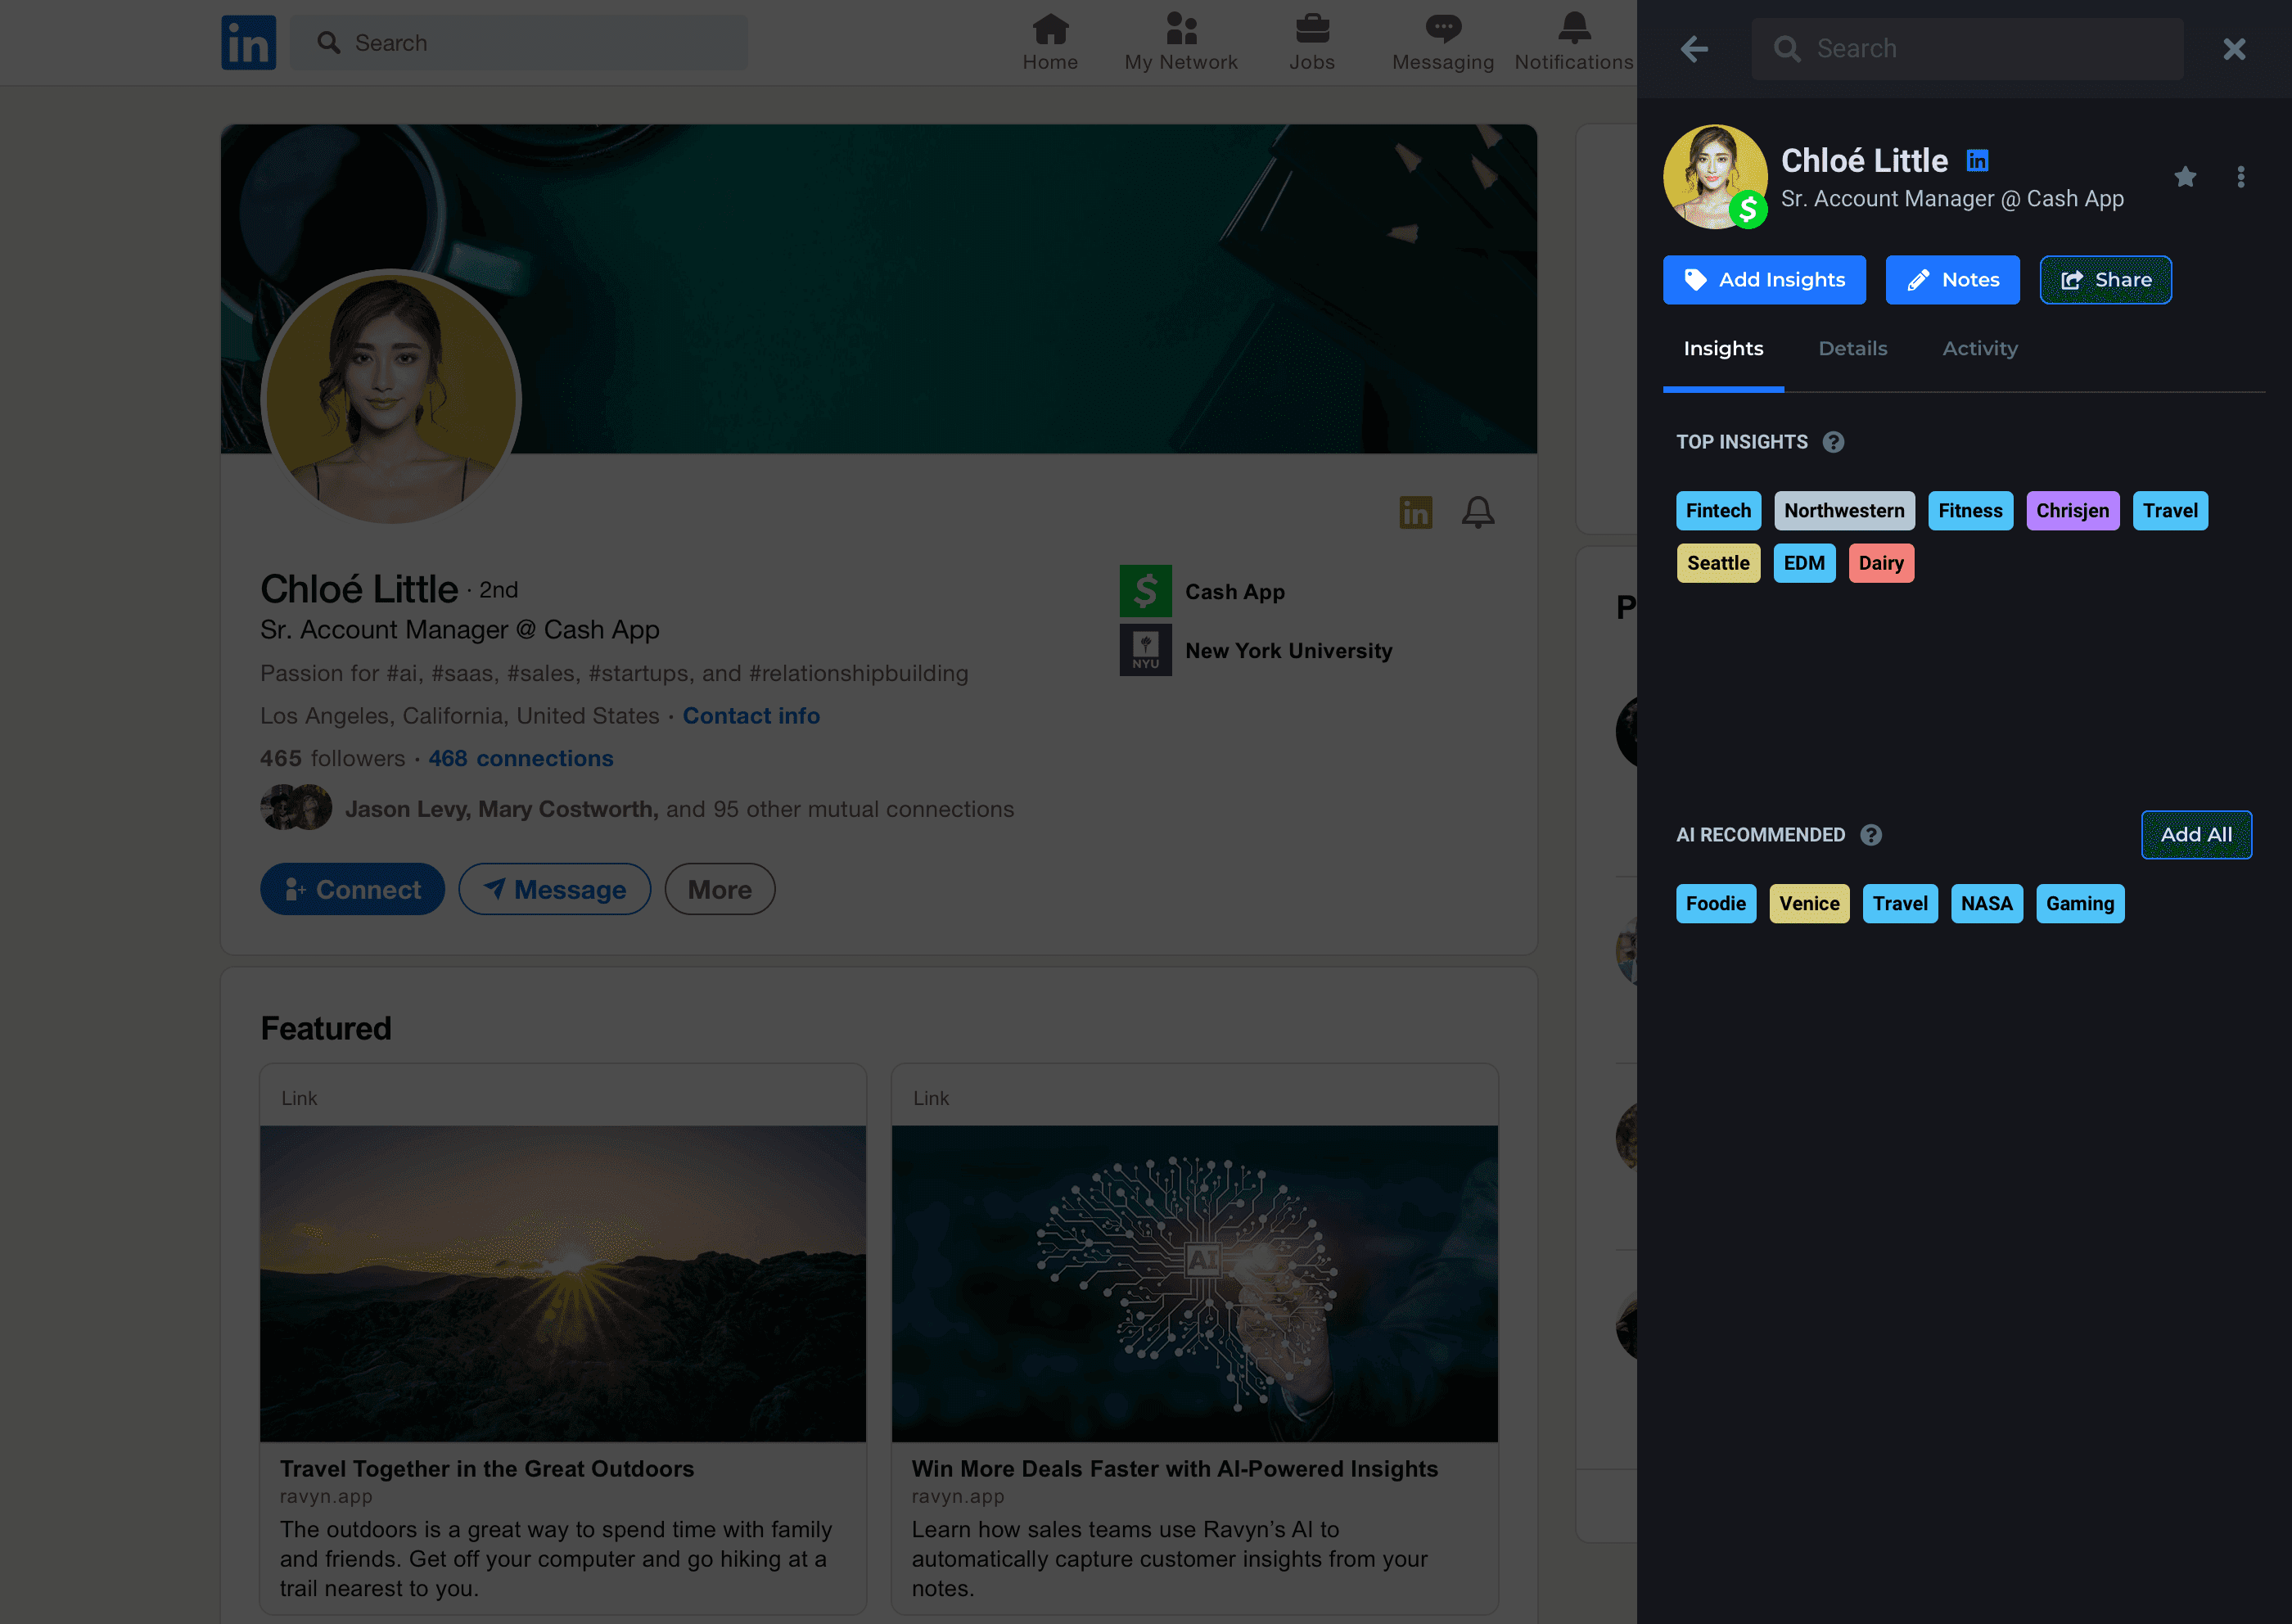
Task: Open the Notifications bell icon
Action: tap(1573, 30)
